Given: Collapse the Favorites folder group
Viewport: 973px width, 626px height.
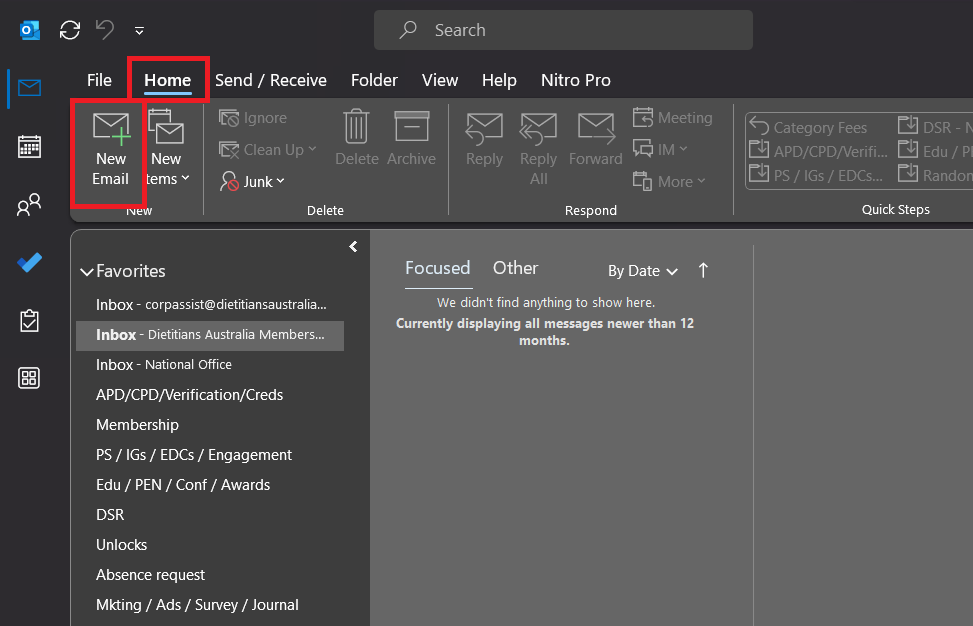Looking at the screenshot, I should point(85,271).
